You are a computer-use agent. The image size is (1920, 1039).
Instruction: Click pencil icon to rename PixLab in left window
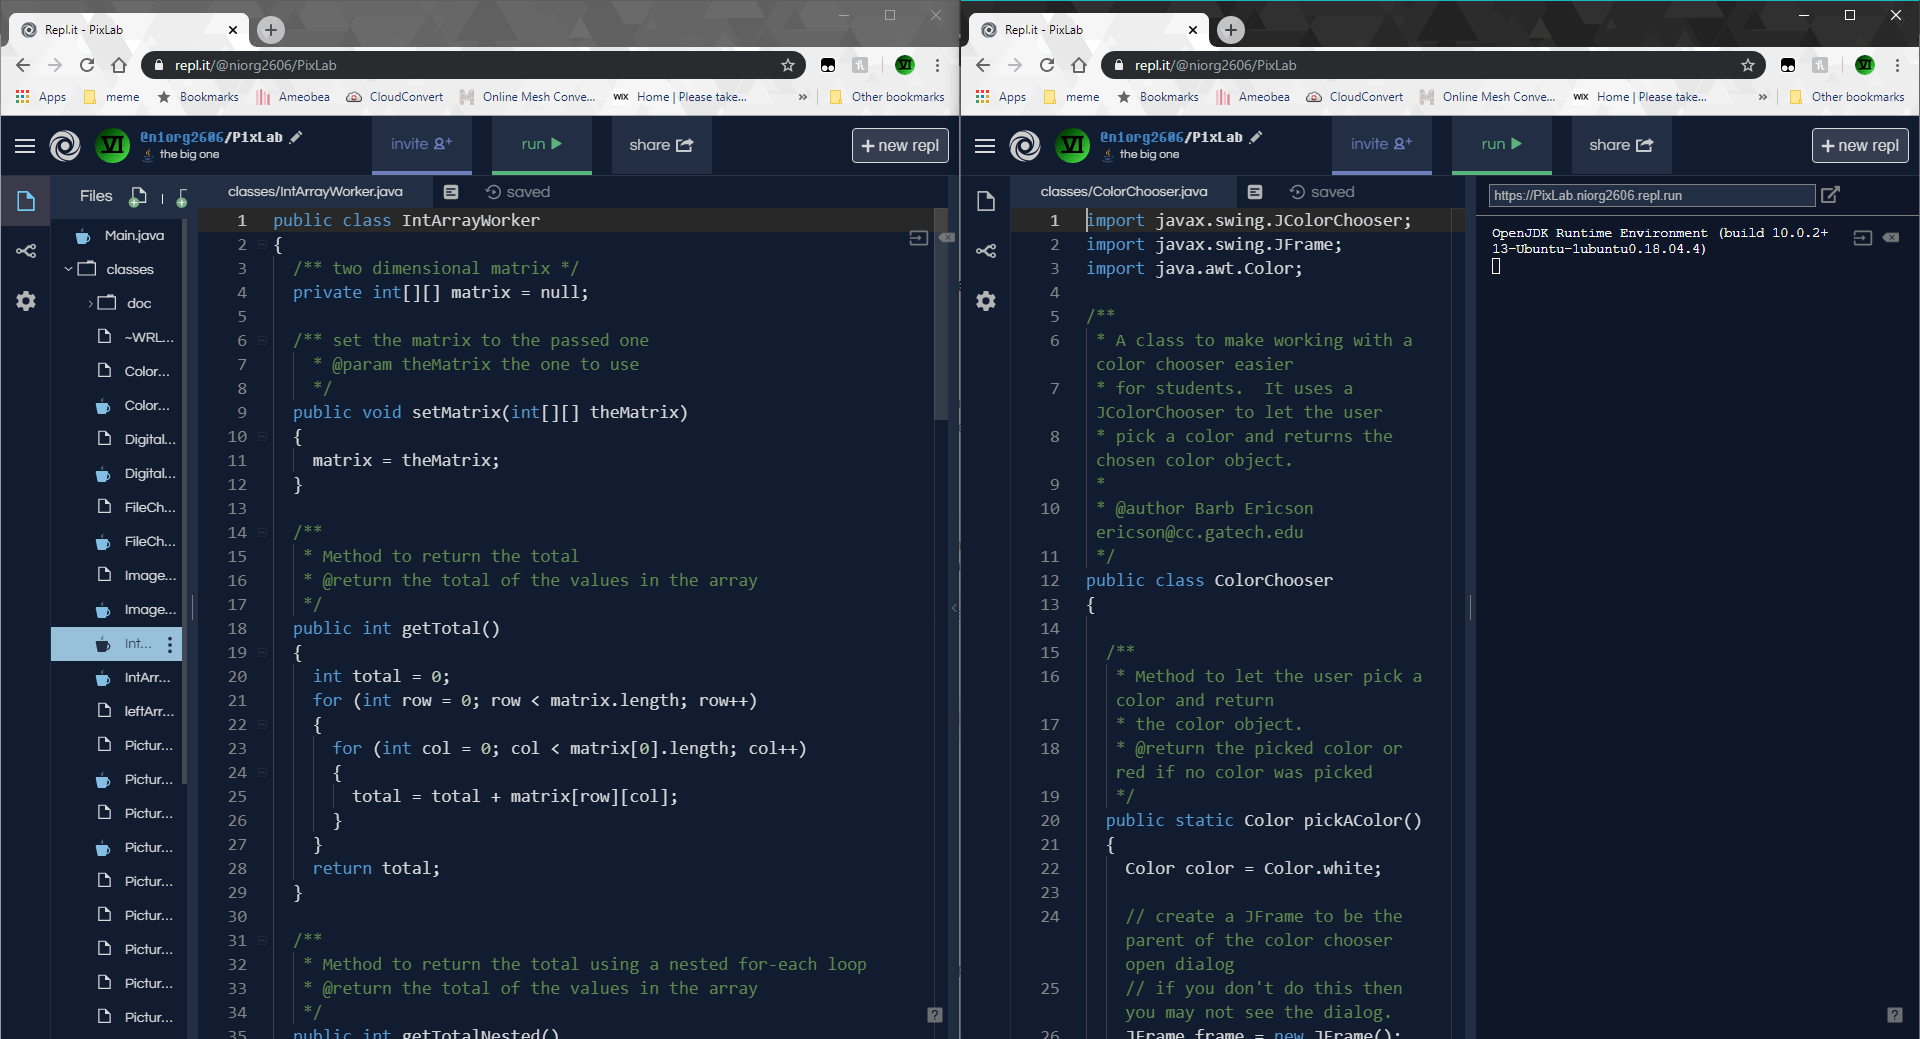click(296, 137)
